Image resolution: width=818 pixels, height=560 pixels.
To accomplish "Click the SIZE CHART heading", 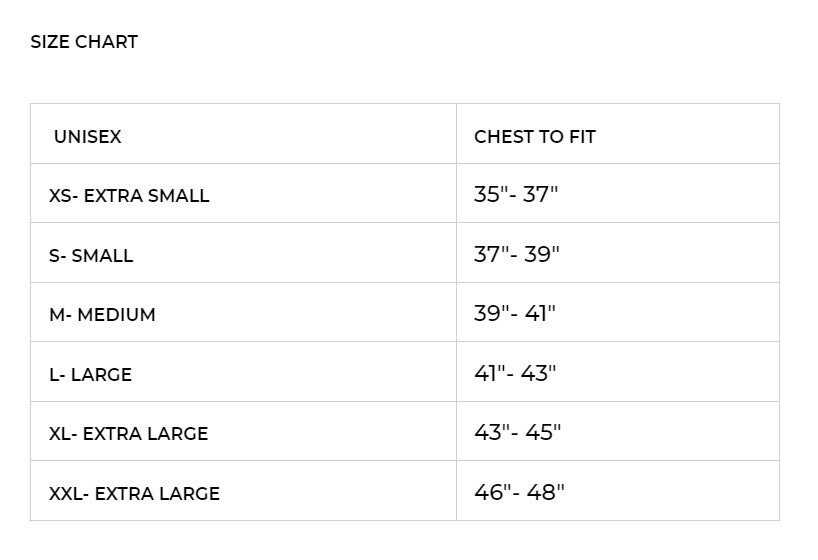I will 84,42.
